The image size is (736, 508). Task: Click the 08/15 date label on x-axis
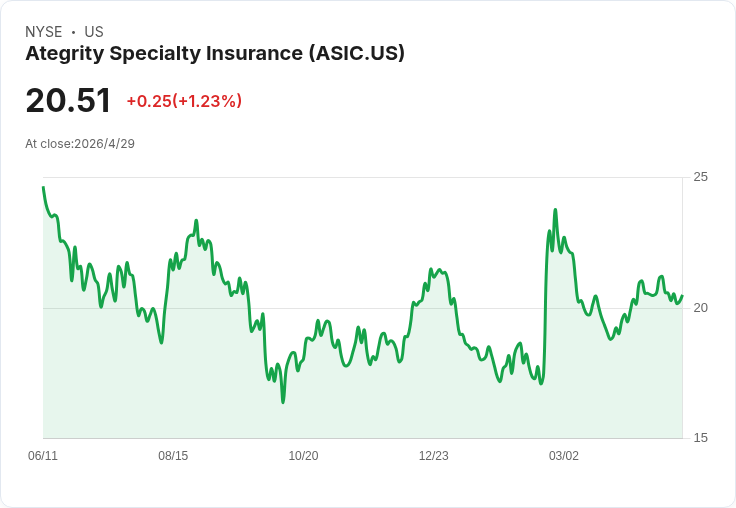coord(173,455)
